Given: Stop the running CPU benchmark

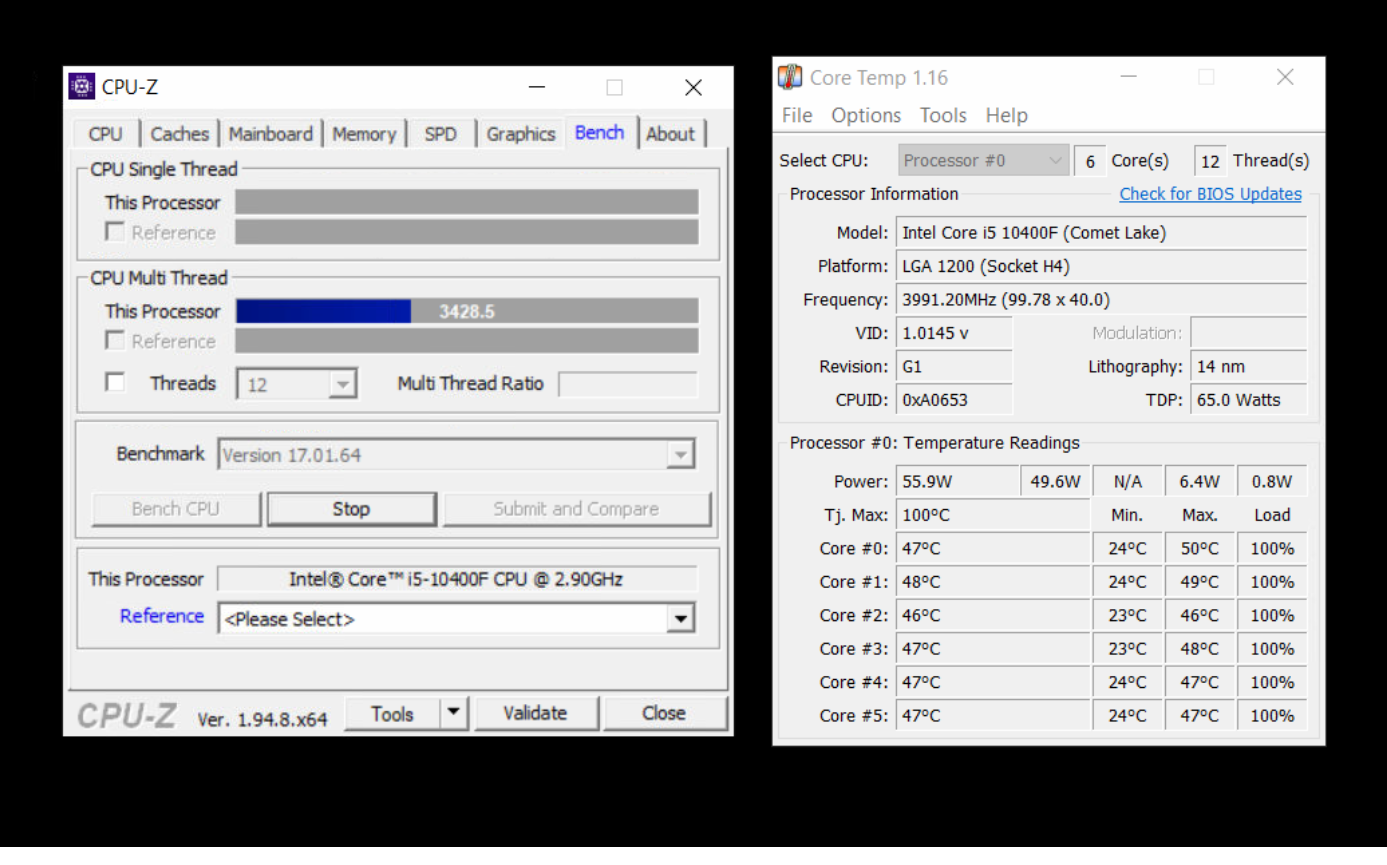Looking at the screenshot, I should 351,509.
